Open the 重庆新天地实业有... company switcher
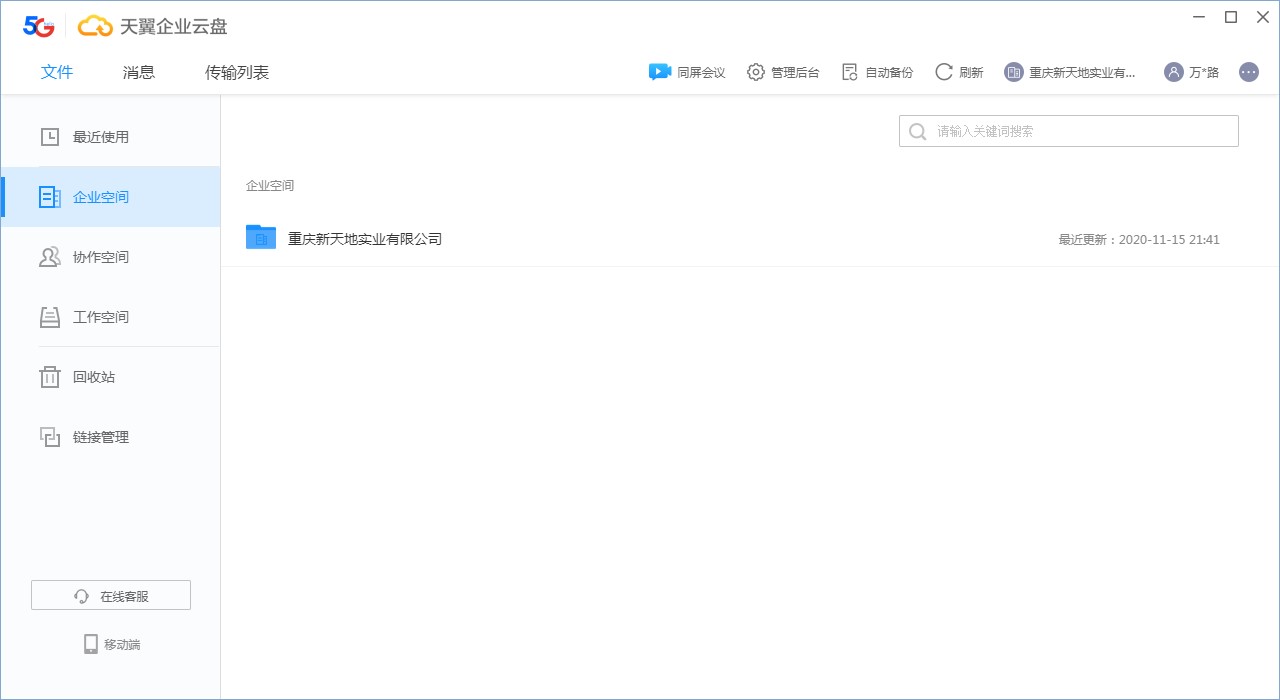This screenshot has height=700, width=1280. click(1071, 72)
